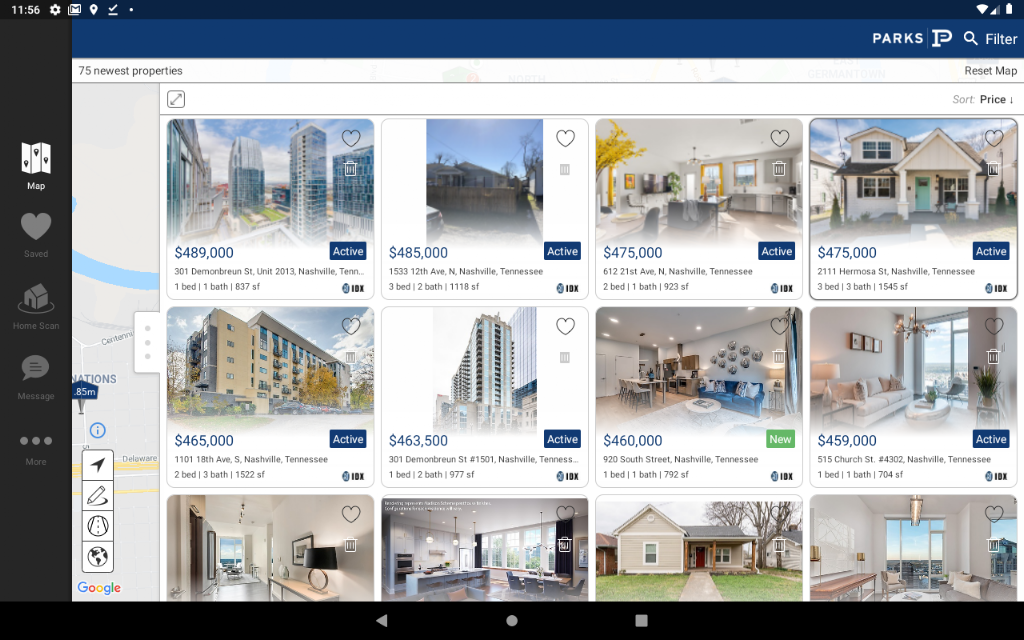Open the Filter options

pyautogui.click(x=1000, y=39)
